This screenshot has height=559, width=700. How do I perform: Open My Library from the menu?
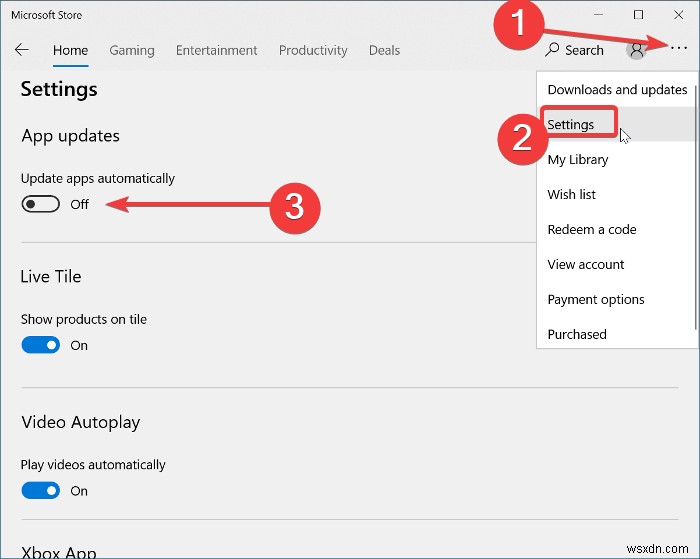[617, 159]
